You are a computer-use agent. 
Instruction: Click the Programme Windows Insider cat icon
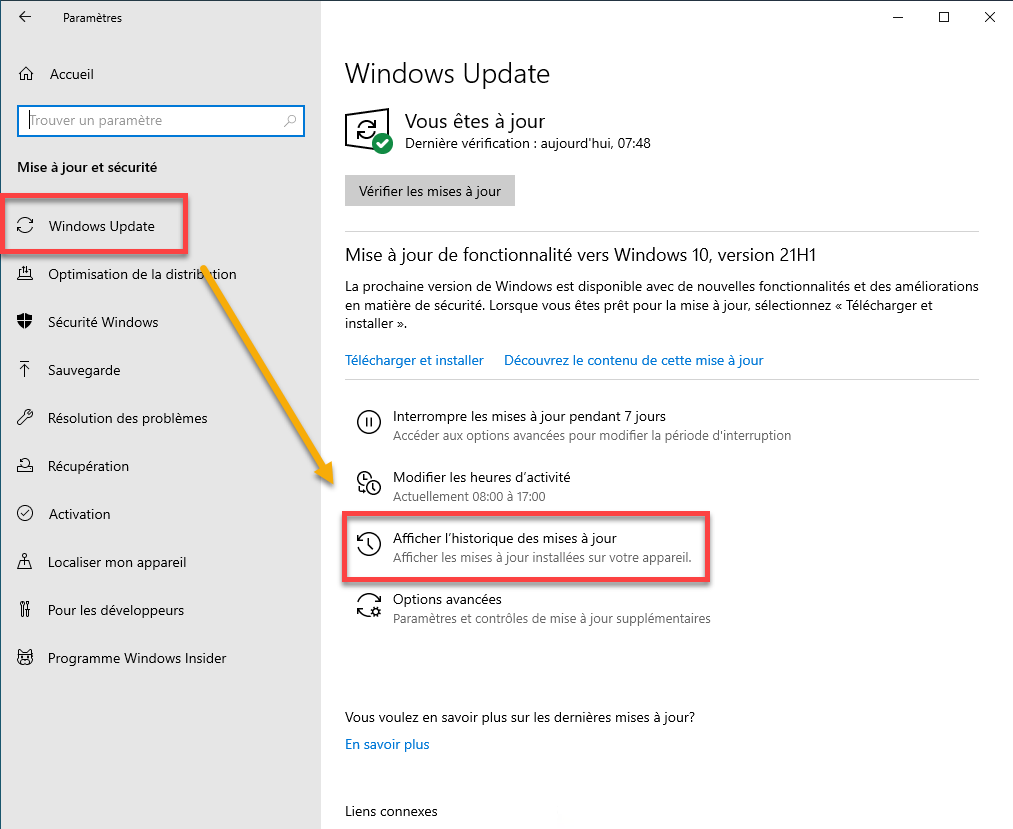click(25, 657)
